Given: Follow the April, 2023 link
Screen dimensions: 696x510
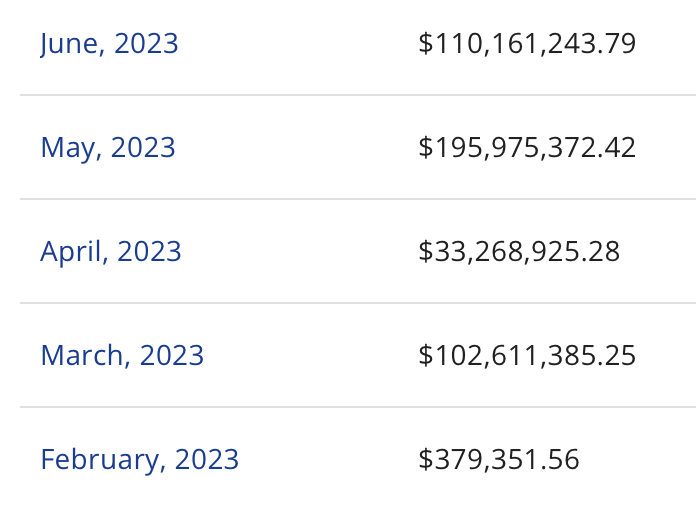Looking at the screenshot, I should coord(111,252).
